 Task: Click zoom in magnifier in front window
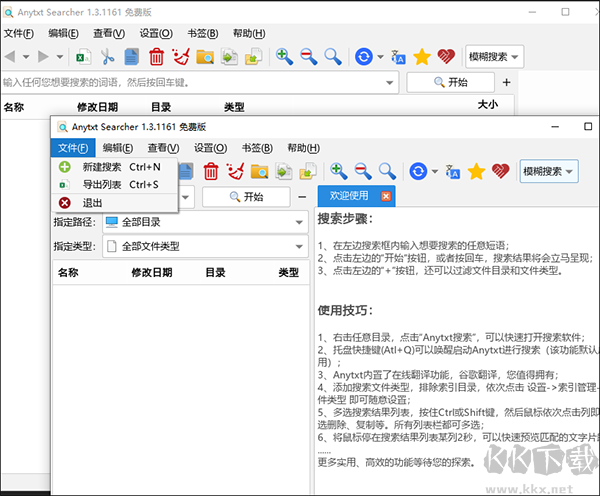click(339, 171)
